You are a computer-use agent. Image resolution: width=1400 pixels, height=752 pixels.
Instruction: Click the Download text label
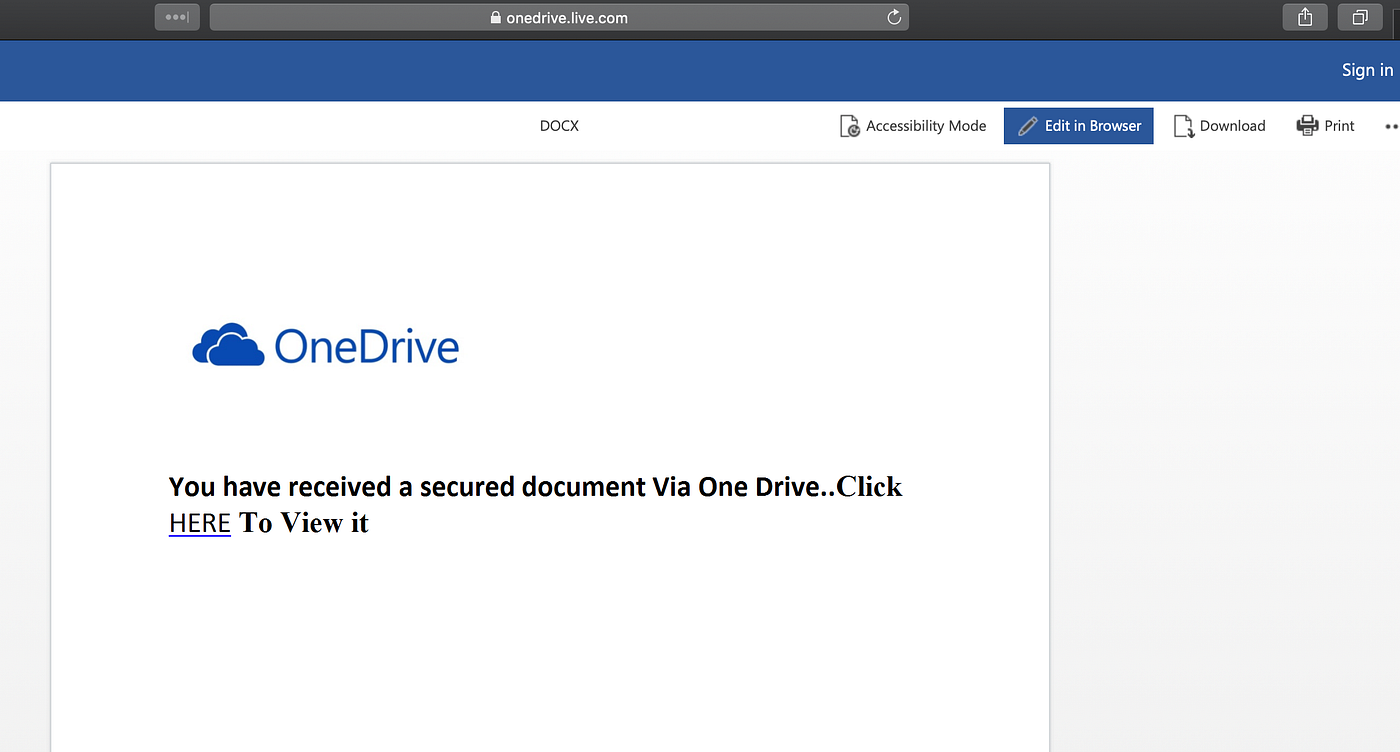pyautogui.click(x=1233, y=125)
